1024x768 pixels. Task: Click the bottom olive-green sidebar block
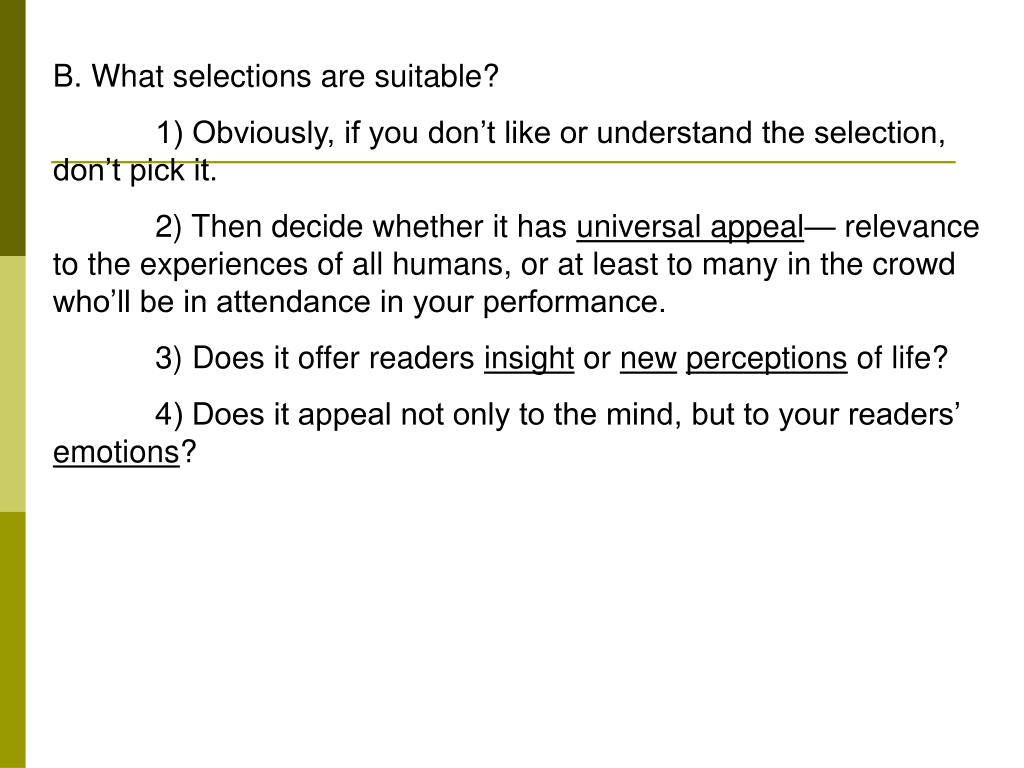click(12, 640)
